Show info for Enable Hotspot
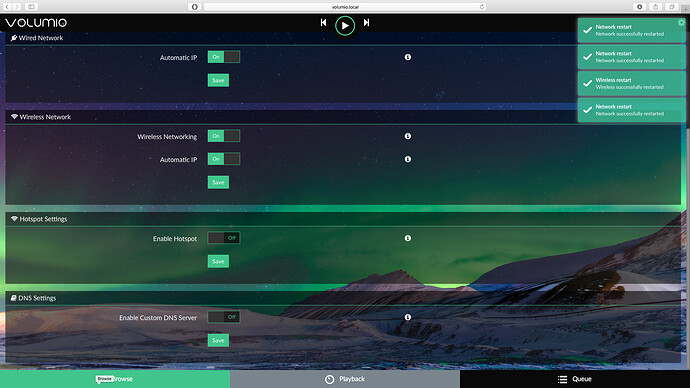Screen dimensions: 690x388 [x=408, y=238]
